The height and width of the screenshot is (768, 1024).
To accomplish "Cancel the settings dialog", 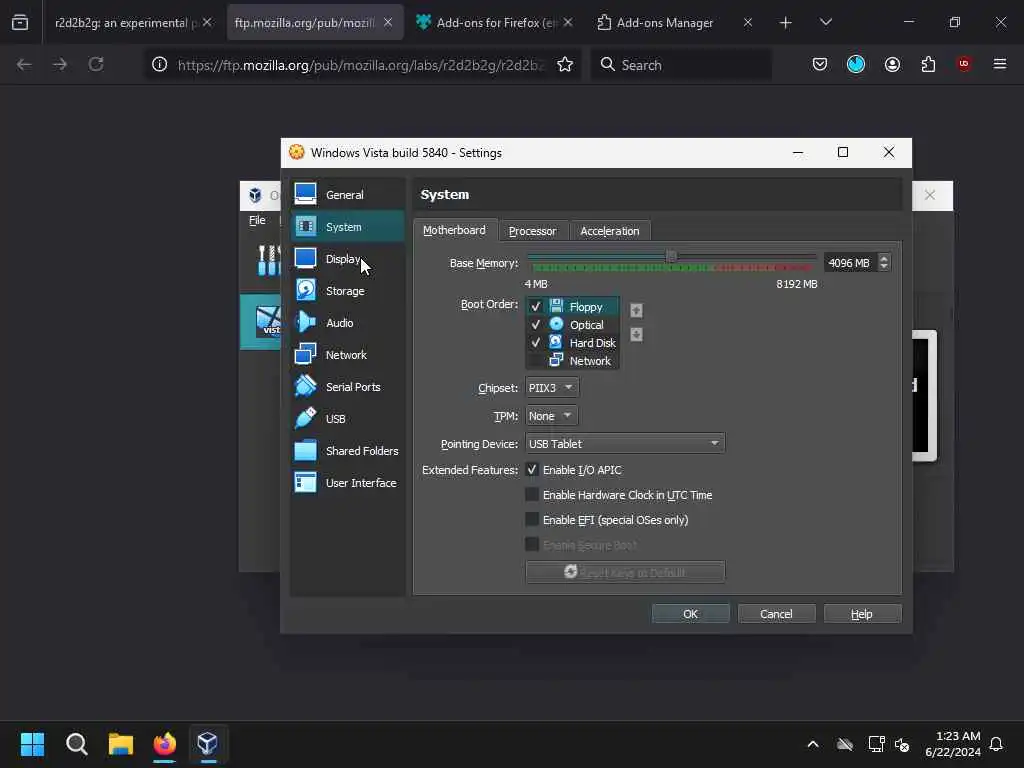I will [776, 613].
